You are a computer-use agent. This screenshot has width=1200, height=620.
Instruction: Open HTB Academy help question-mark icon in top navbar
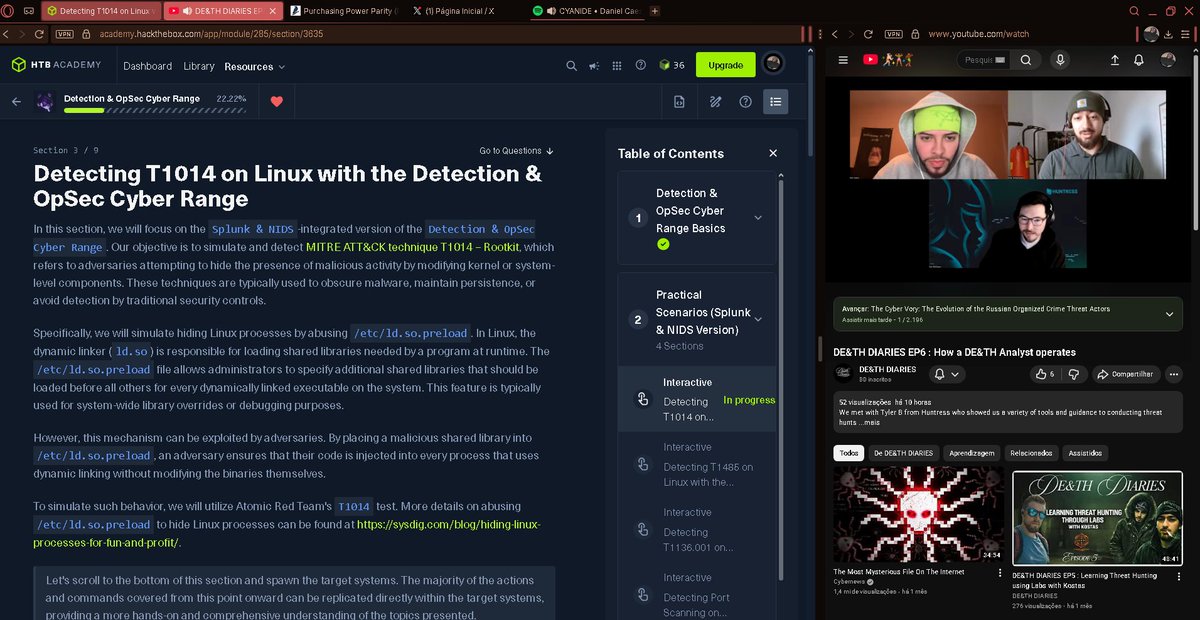pyautogui.click(x=640, y=66)
